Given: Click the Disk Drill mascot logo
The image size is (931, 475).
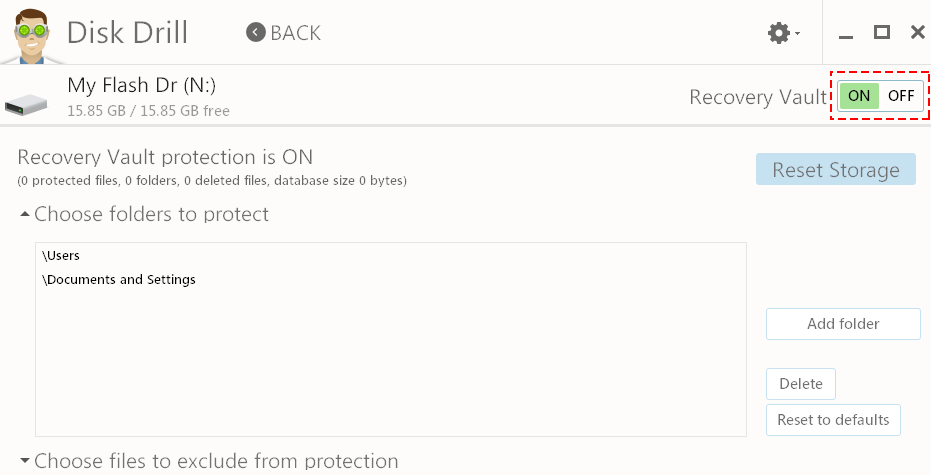Looking at the screenshot, I should click(x=30, y=33).
